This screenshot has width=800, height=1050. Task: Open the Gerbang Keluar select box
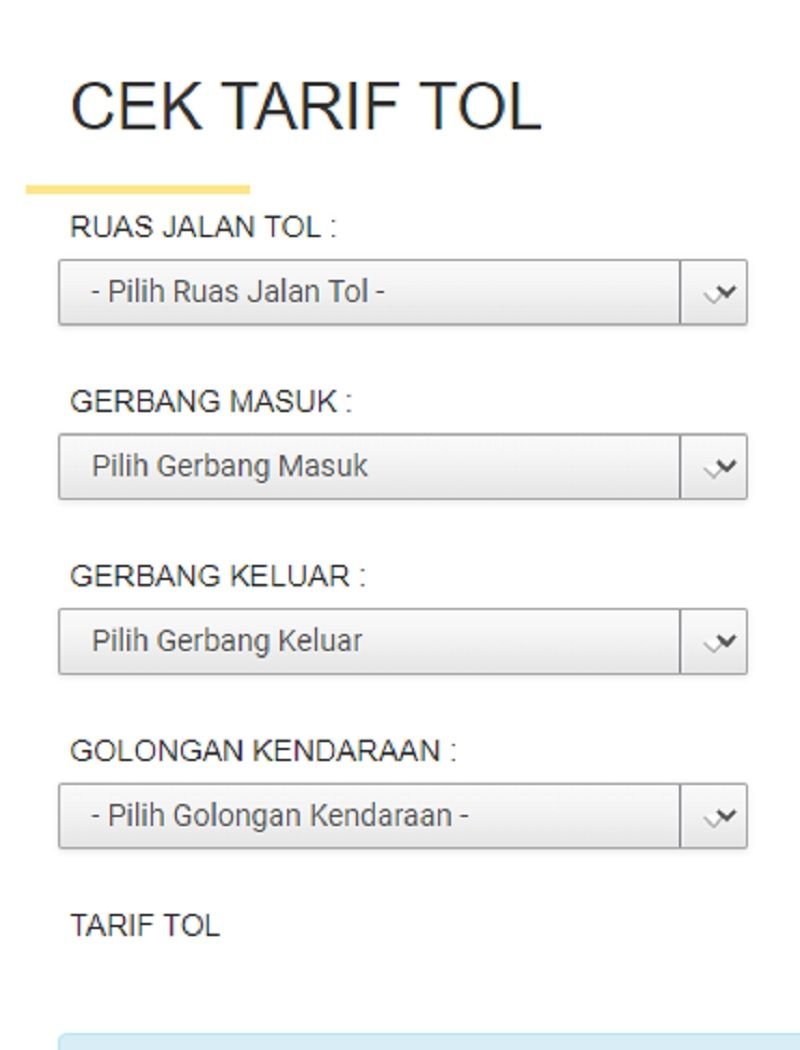369,642
